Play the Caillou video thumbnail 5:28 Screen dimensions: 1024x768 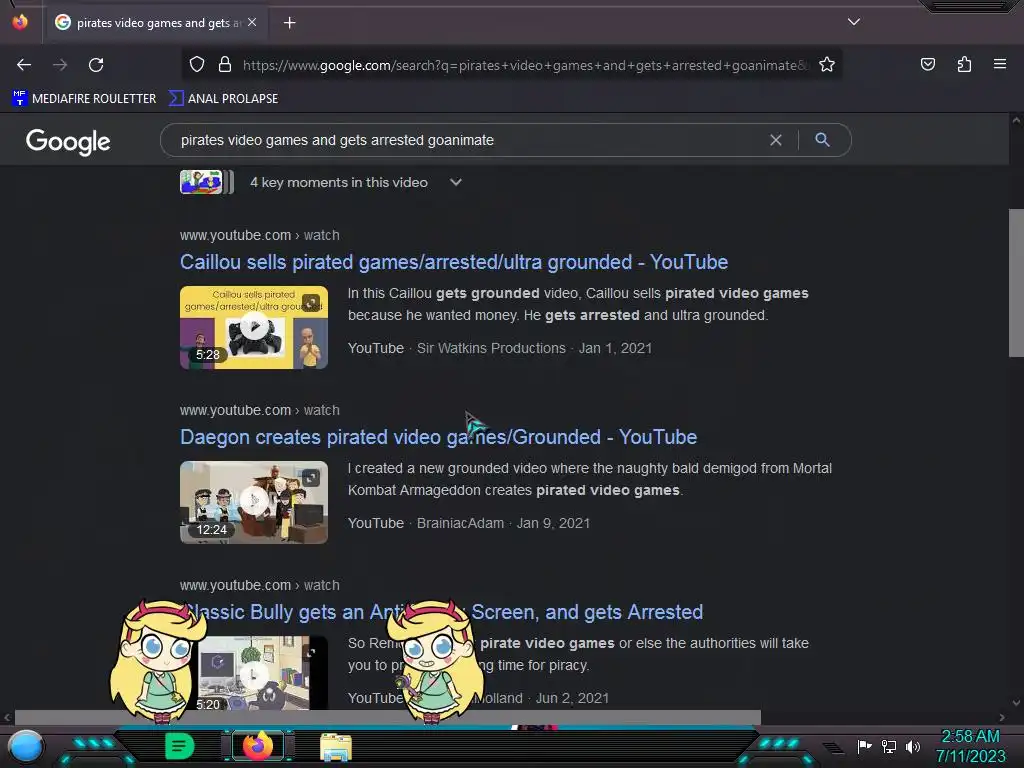click(254, 327)
